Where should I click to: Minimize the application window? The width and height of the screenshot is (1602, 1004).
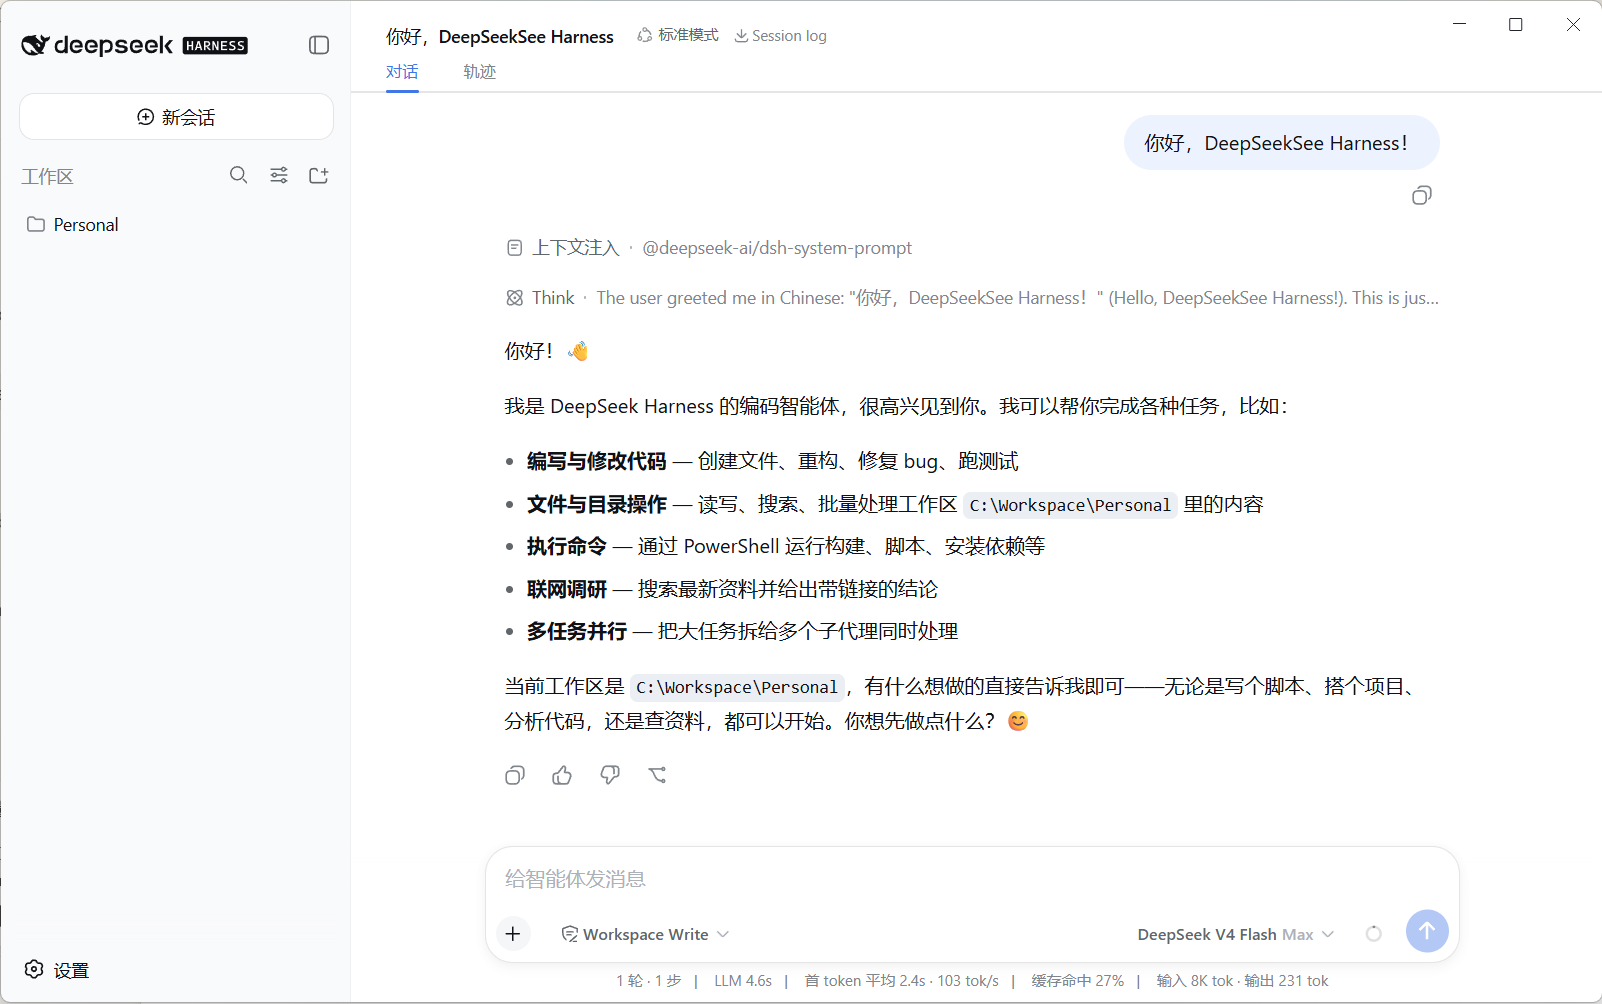pos(1460,24)
